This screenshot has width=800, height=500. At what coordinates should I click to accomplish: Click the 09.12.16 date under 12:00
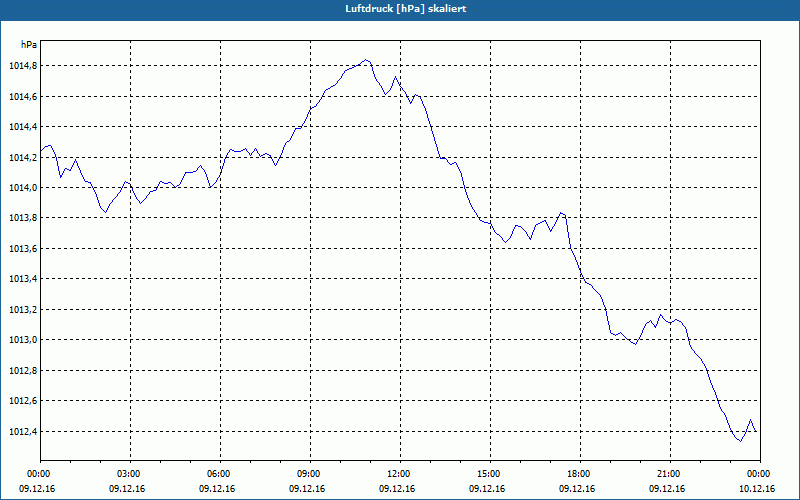[x=397, y=489]
